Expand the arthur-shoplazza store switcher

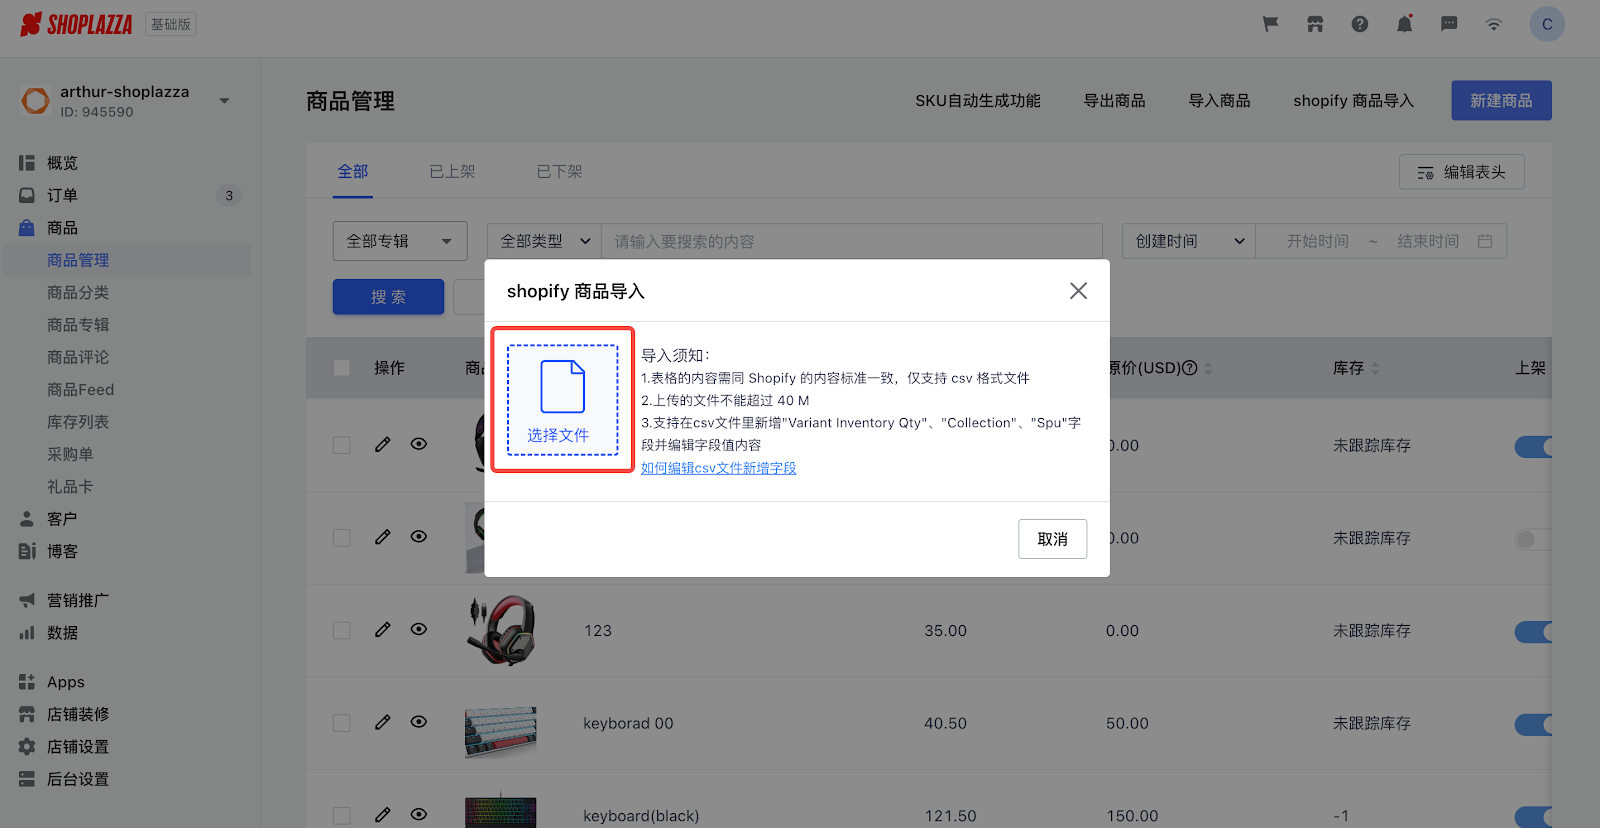(x=224, y=100)
